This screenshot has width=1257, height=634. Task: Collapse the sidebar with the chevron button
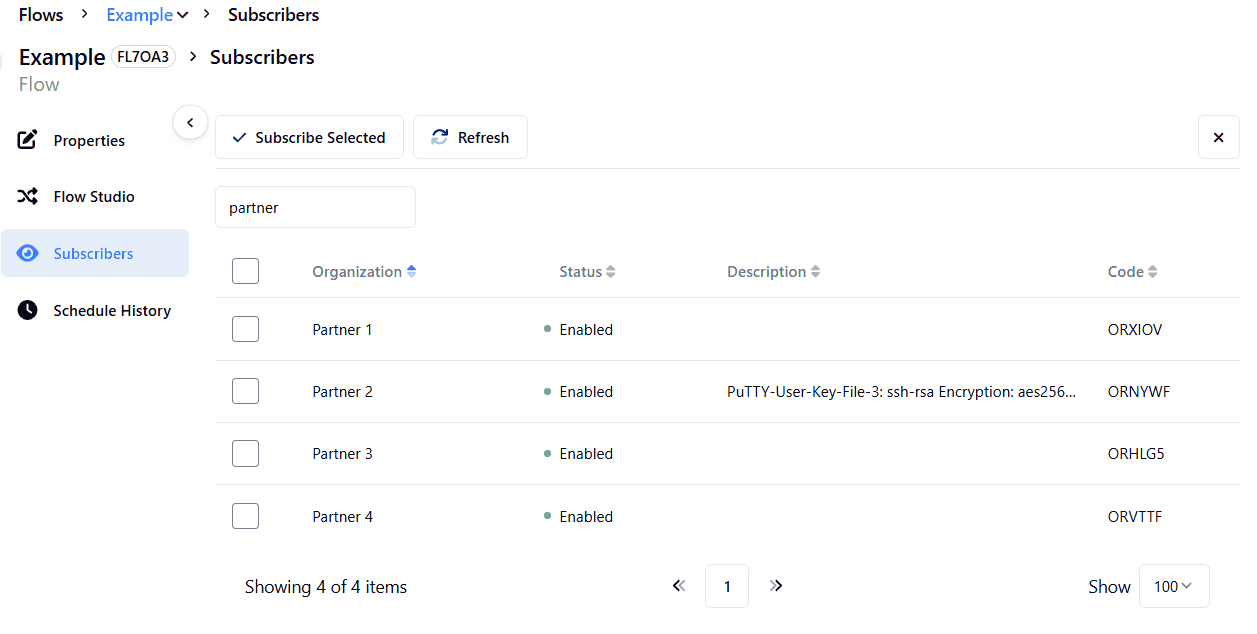click(190, 122)
